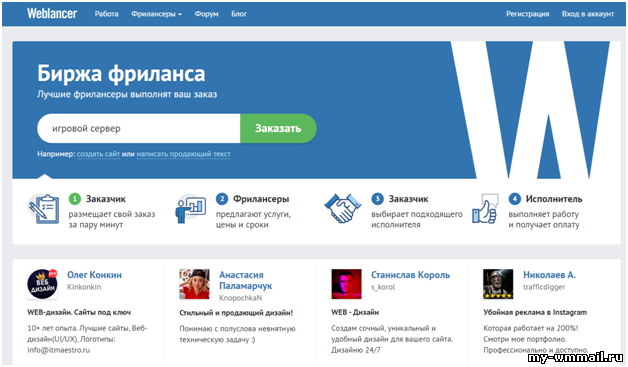Click Лучшие фрилансеры выполнят ваш заказ subtitle

pyautogui.click(x=127, y=95)
